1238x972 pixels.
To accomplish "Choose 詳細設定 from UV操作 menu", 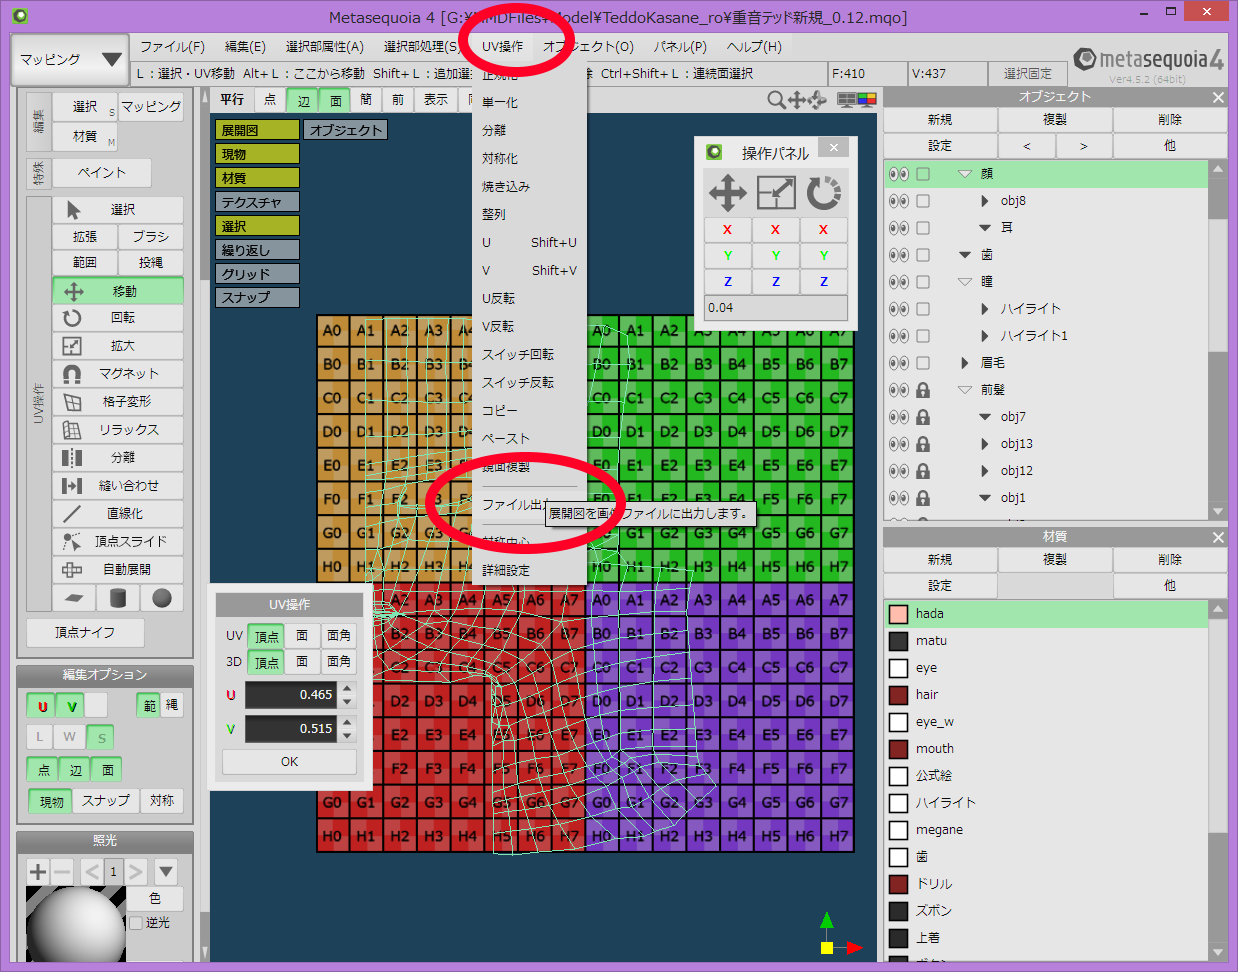I will click(506, 571).
